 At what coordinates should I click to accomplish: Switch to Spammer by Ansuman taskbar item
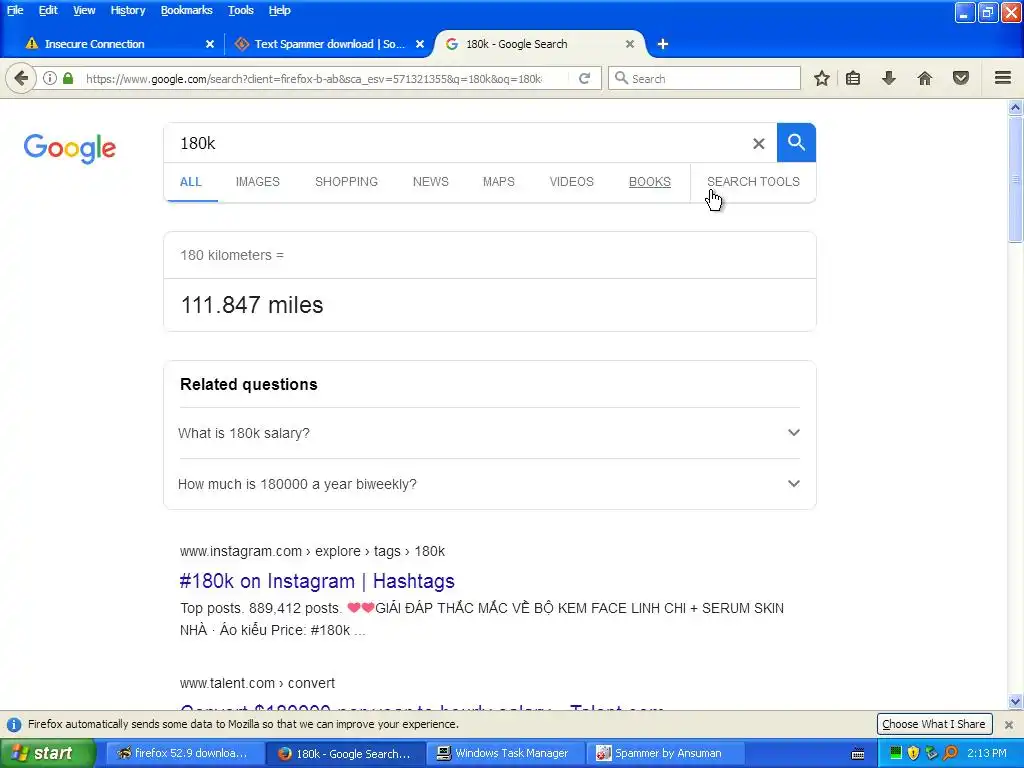[x=667, y=754]
